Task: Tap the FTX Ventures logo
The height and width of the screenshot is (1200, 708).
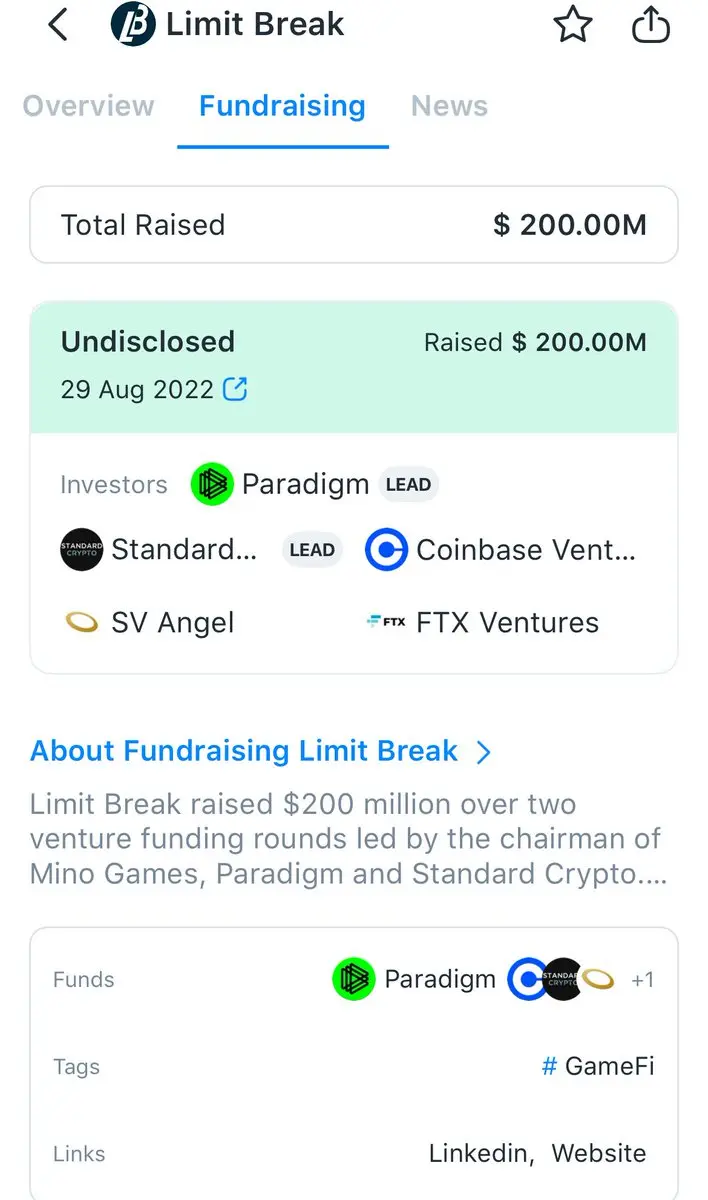Action: pos(386,622)
